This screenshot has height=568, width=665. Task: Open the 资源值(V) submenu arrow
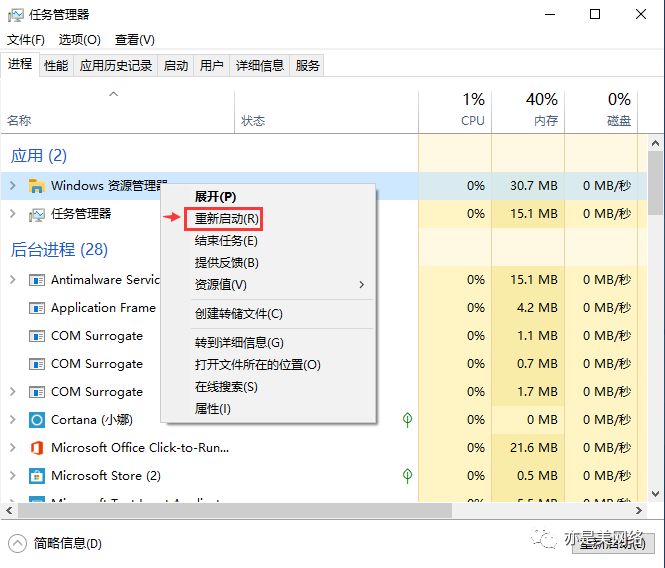click(x=361, y=285)
